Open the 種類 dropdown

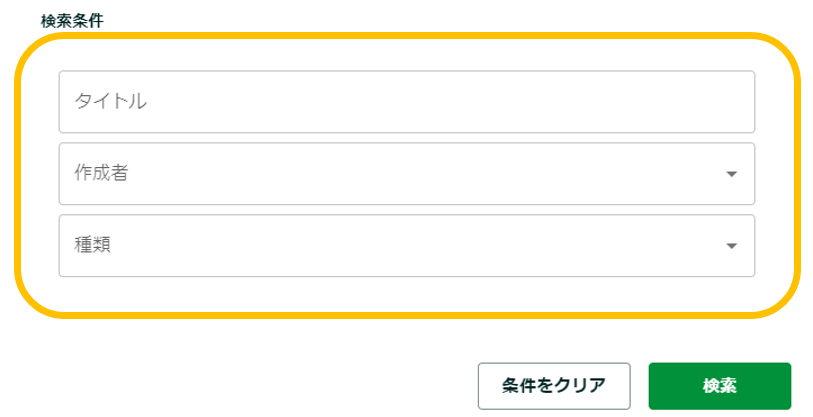tap(406, 245)
